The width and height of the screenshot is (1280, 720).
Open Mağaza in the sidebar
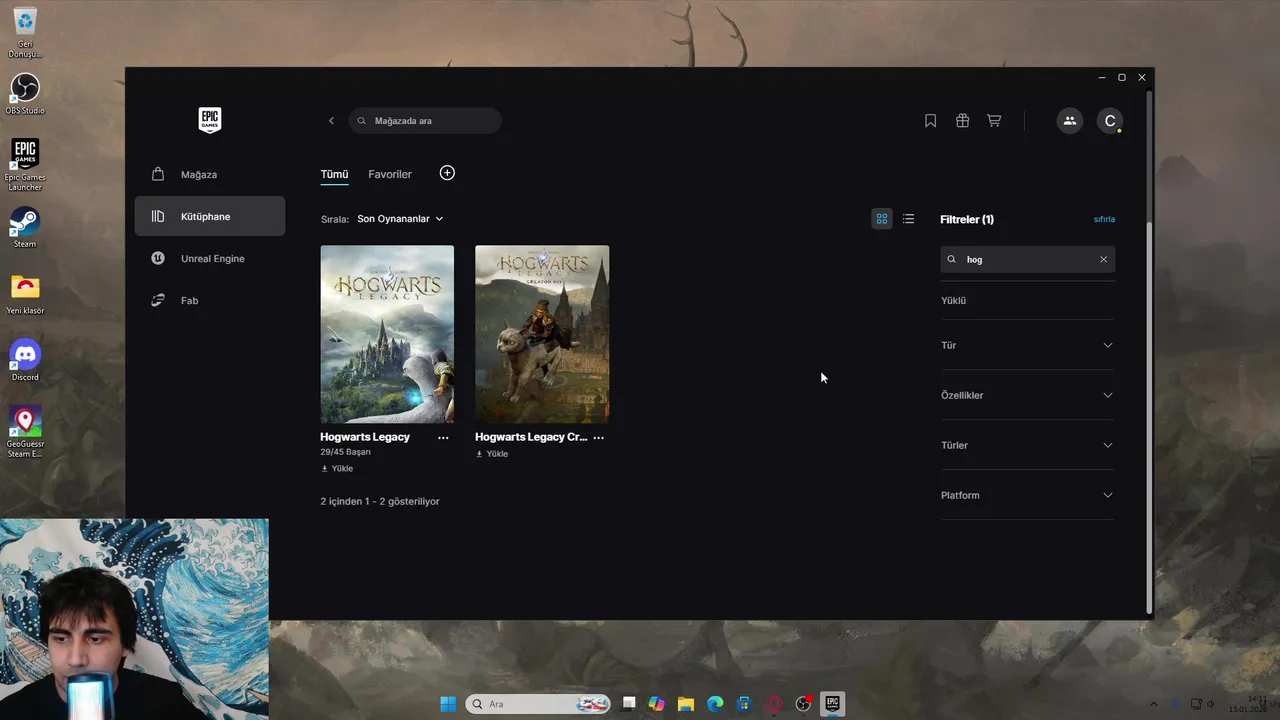point(210,174)
